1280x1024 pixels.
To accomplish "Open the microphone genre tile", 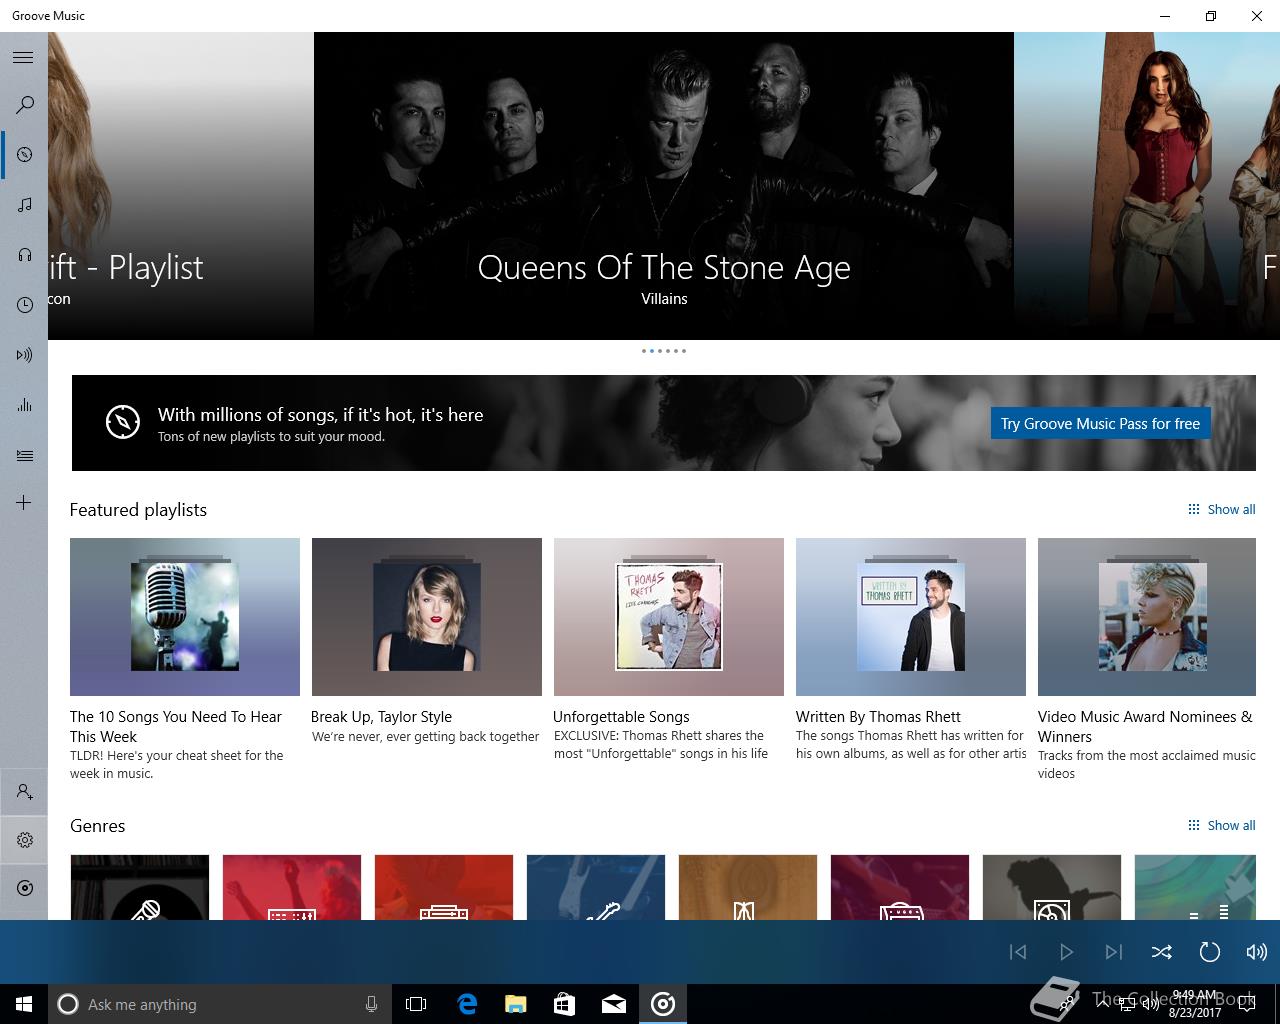I will 140,887.
